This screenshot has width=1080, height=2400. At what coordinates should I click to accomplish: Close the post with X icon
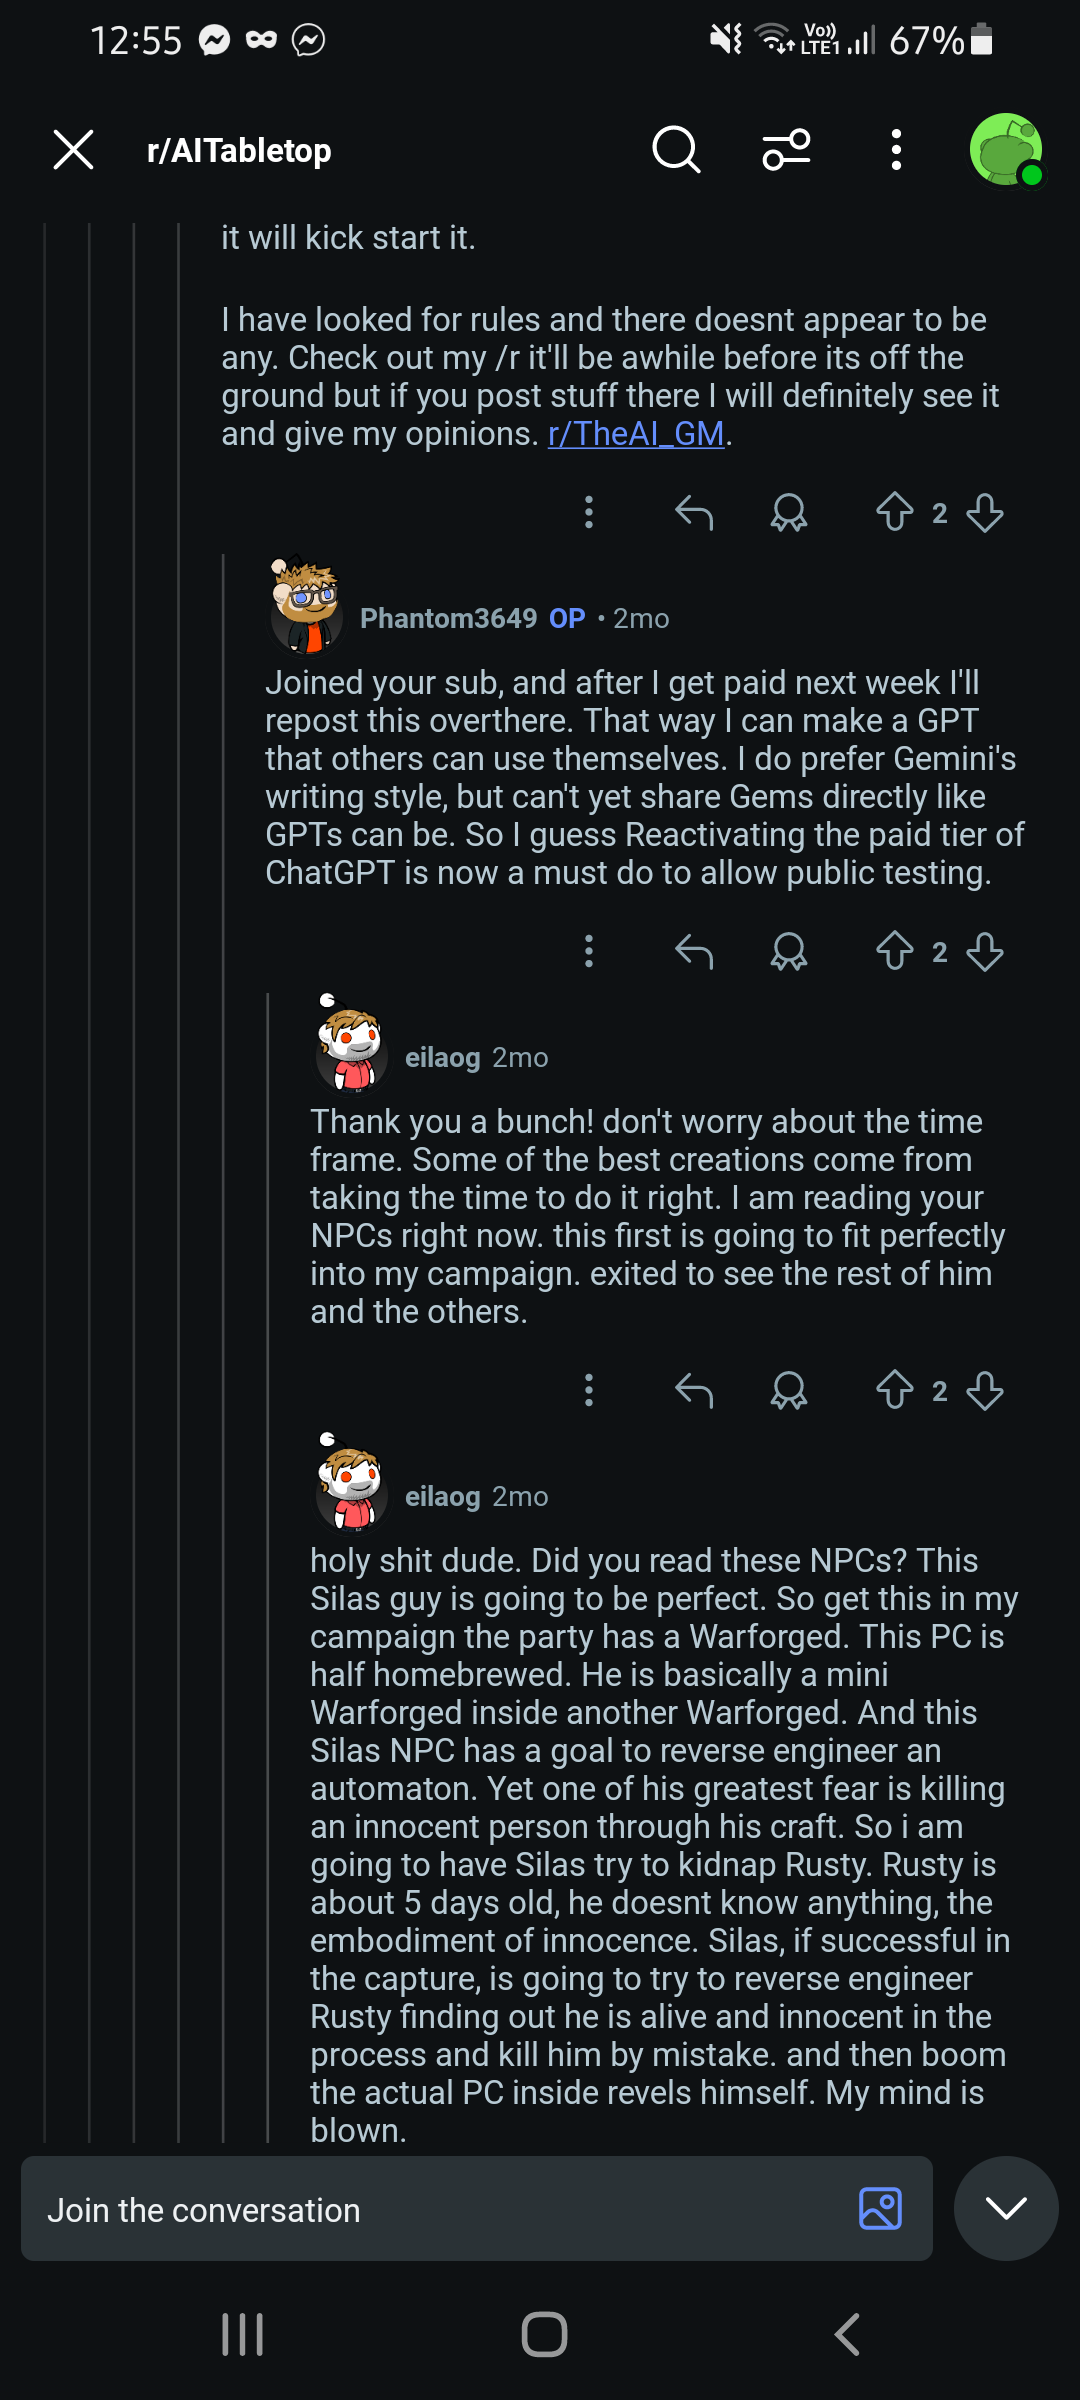click(74, 150)
